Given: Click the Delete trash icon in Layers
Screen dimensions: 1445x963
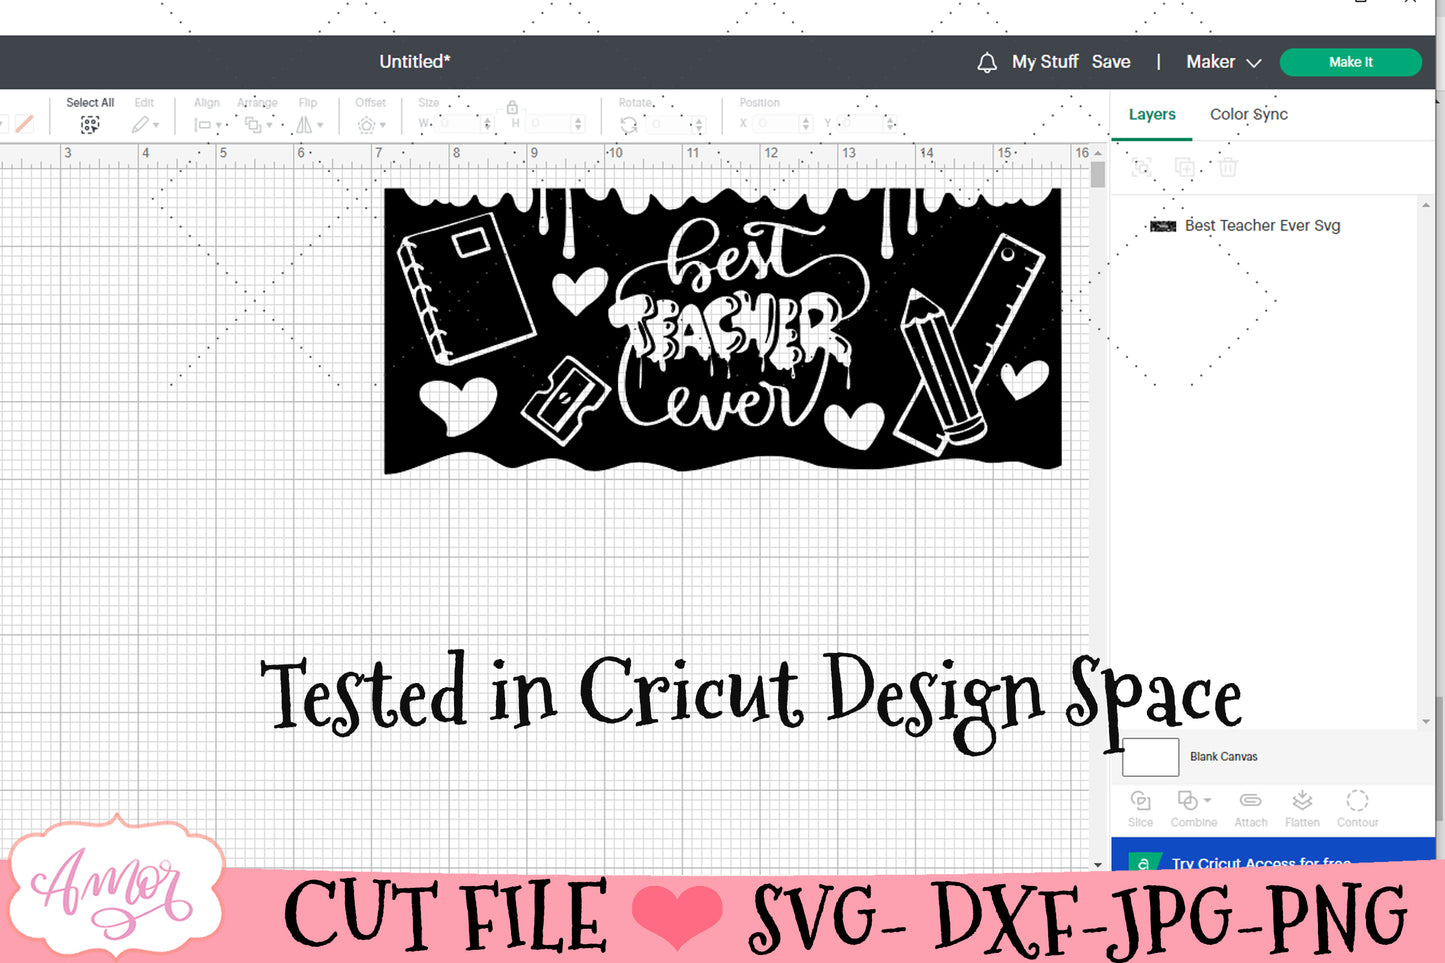Looking at the screenshot, I should click(1228, 168).
